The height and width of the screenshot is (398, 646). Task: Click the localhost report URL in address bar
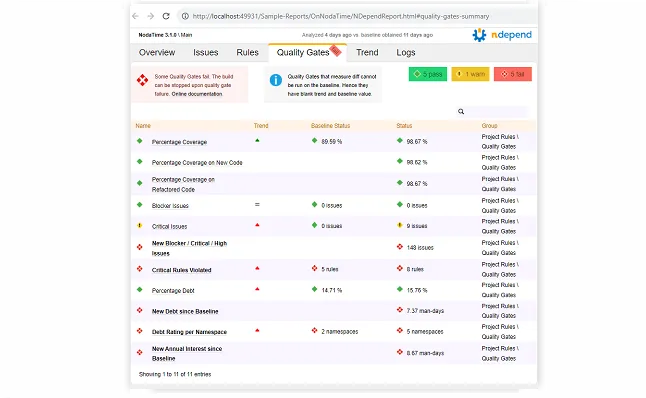coord(341,16)
